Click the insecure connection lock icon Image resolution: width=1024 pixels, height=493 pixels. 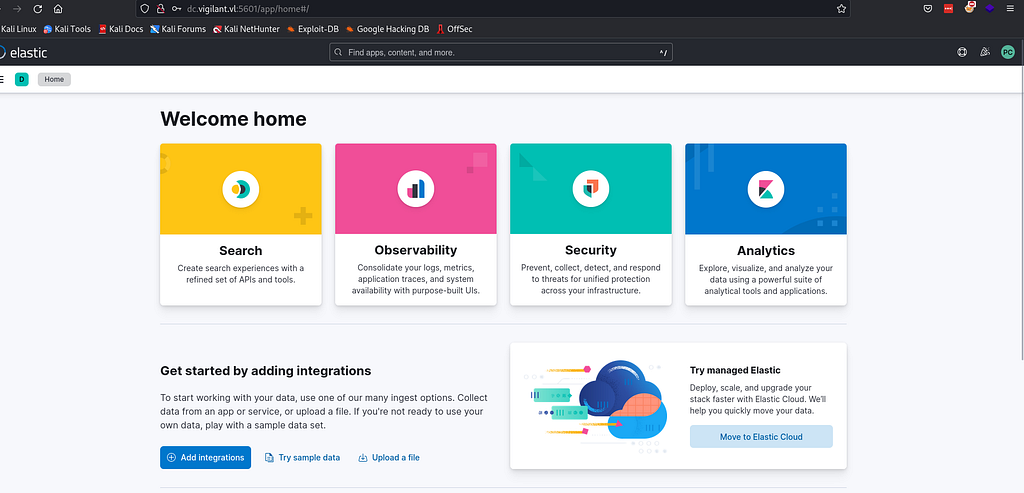coord(161,8)
